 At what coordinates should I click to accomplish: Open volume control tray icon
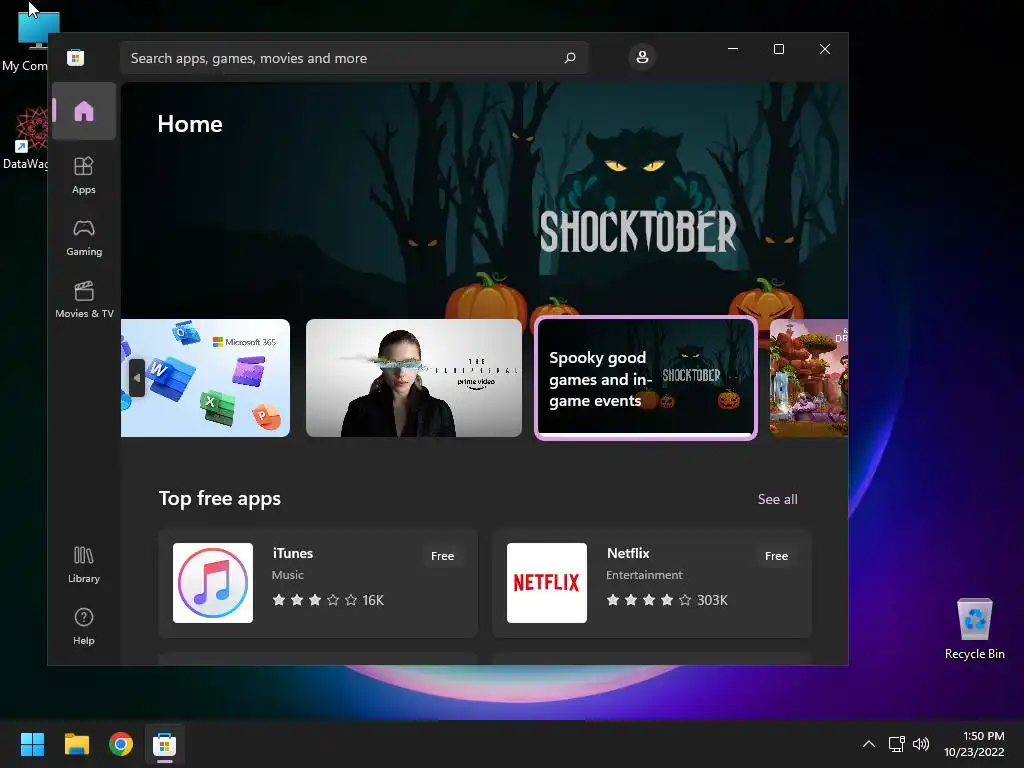tap(921, 744)
